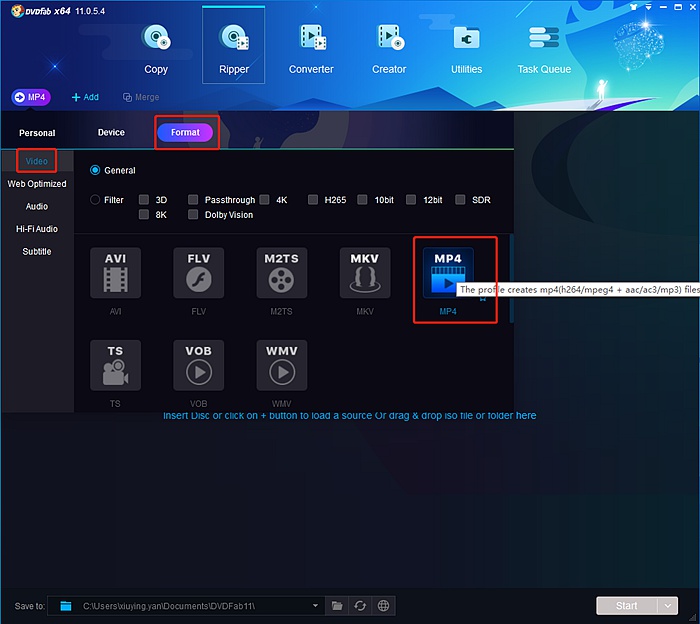Select the Audio category
The width and height of the screenshot is (700, 624).
(37, 206)
